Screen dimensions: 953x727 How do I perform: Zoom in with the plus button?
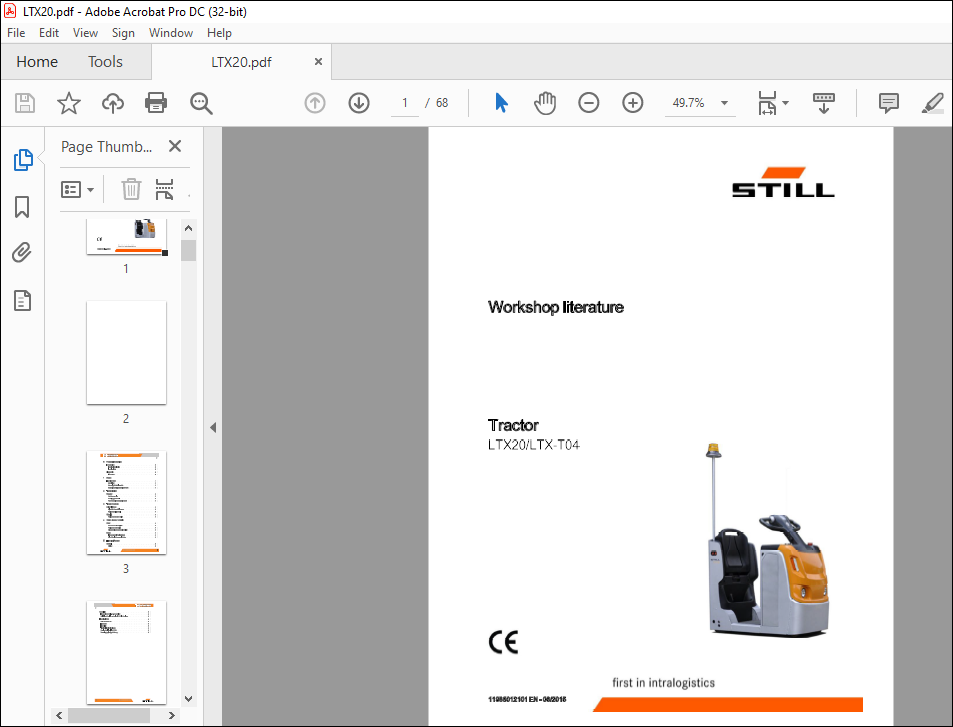[633, 103]
